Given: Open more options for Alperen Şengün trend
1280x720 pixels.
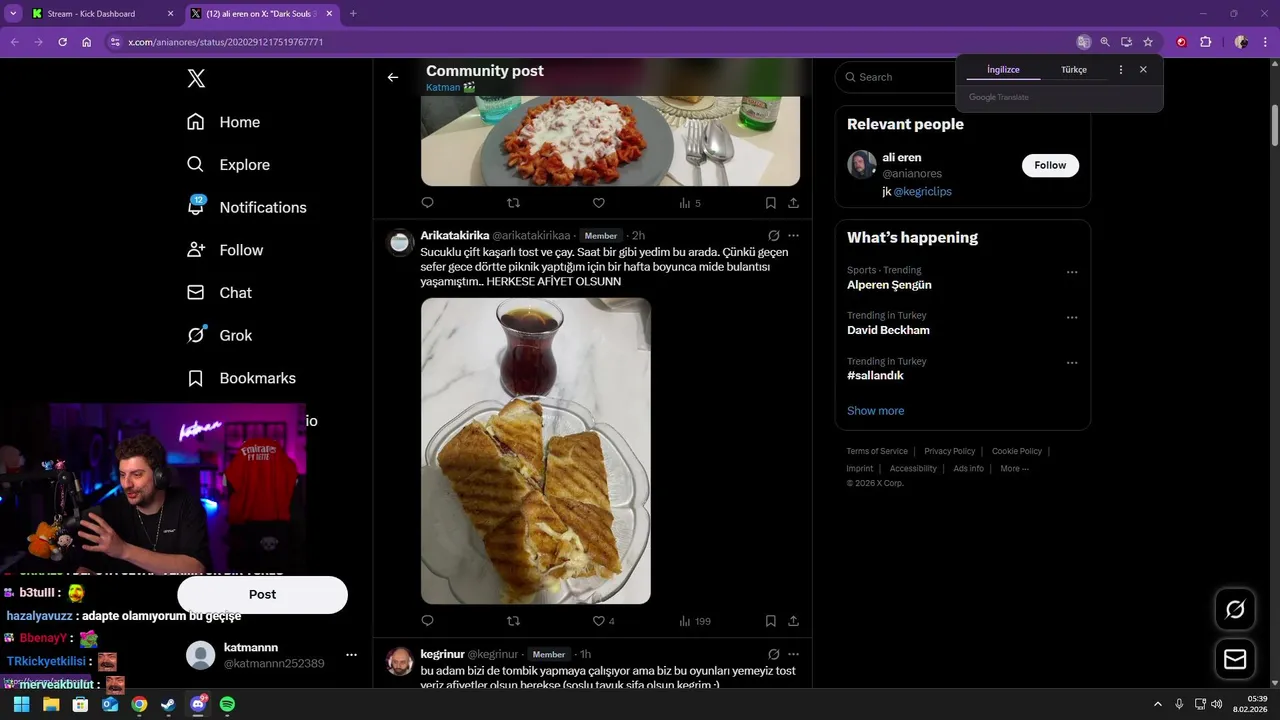Looking at the screenshot, I should click(1072, 272).
